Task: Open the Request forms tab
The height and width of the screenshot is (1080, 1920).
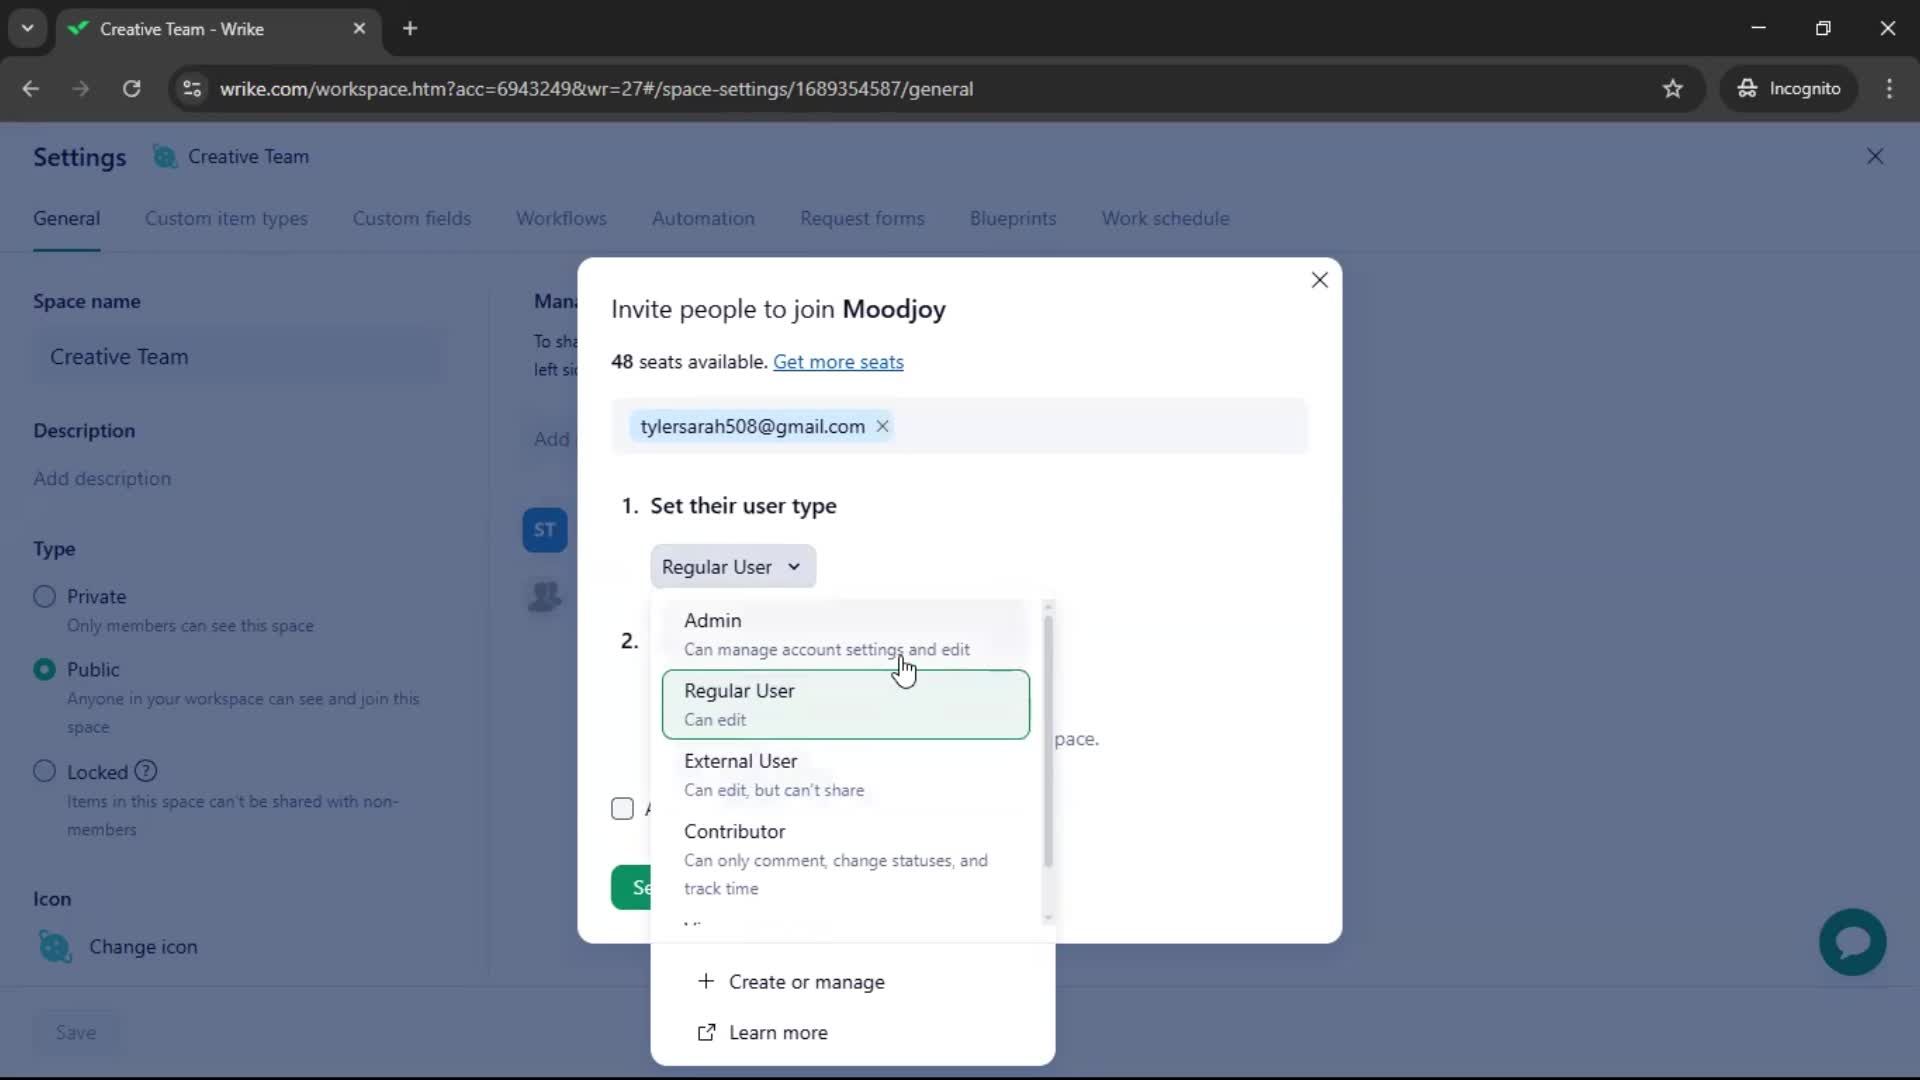Action: [x=862, y=218]
